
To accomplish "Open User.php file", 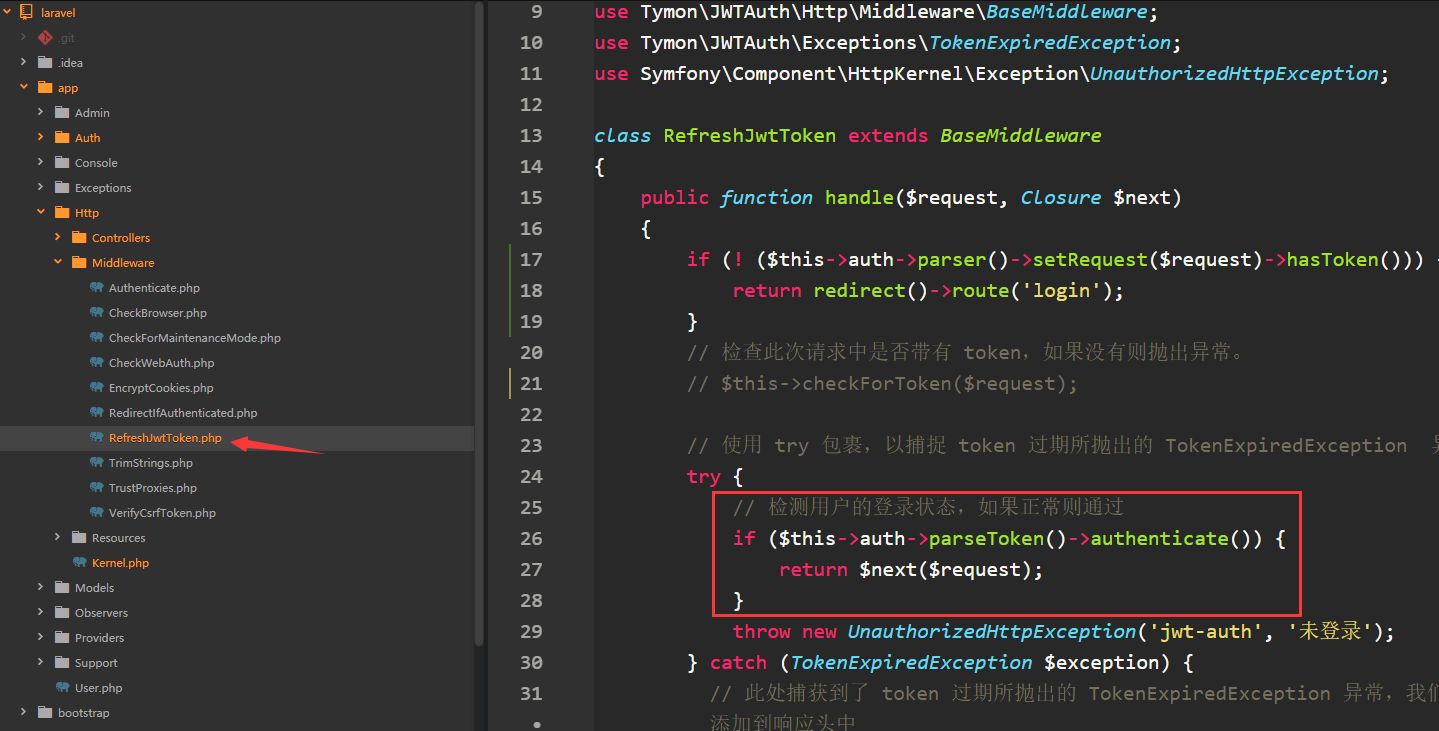I will pos(98,688).
